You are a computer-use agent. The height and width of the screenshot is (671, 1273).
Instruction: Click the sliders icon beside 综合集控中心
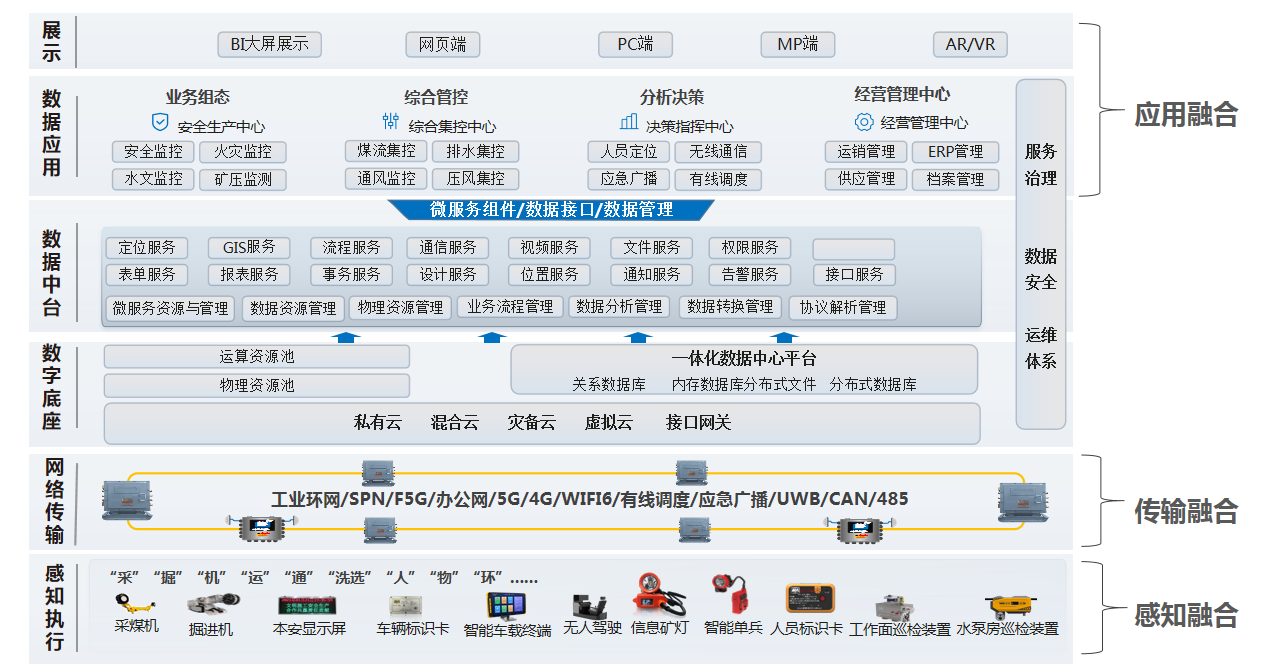[390, 122]
